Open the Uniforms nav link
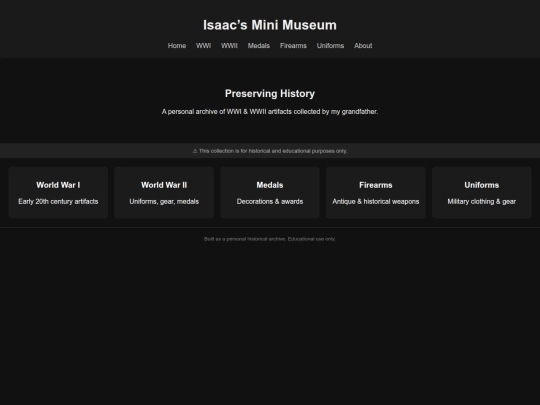The height and width of the screenshot is (405, 540). coord(330,46)
